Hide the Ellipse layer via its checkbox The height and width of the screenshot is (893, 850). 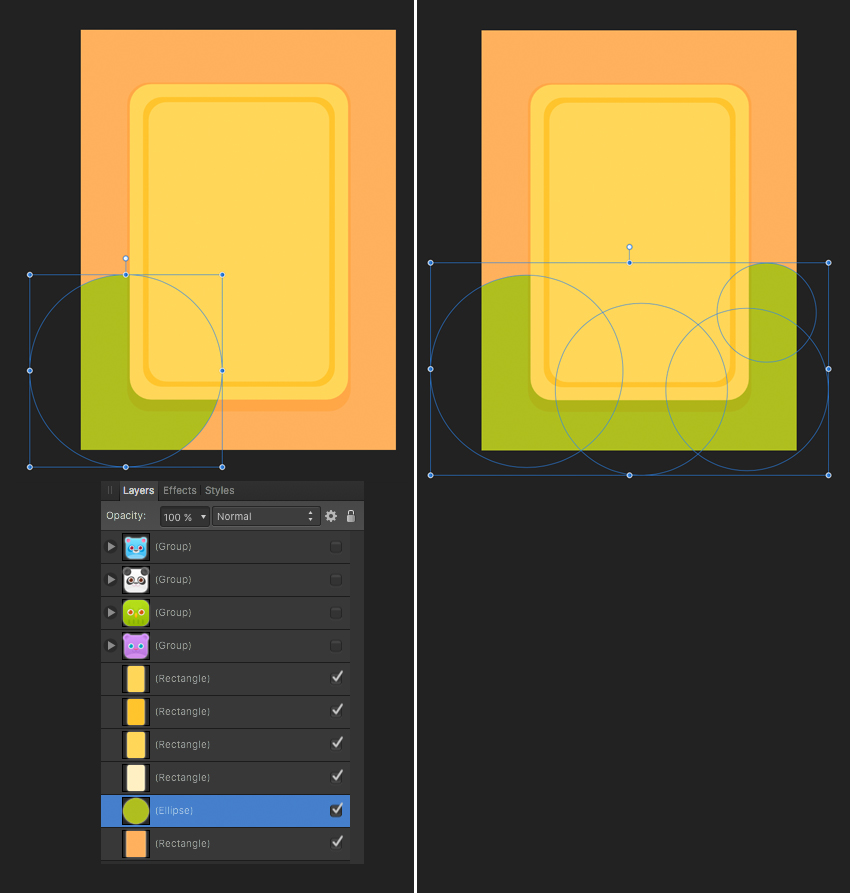click(337, 810)
